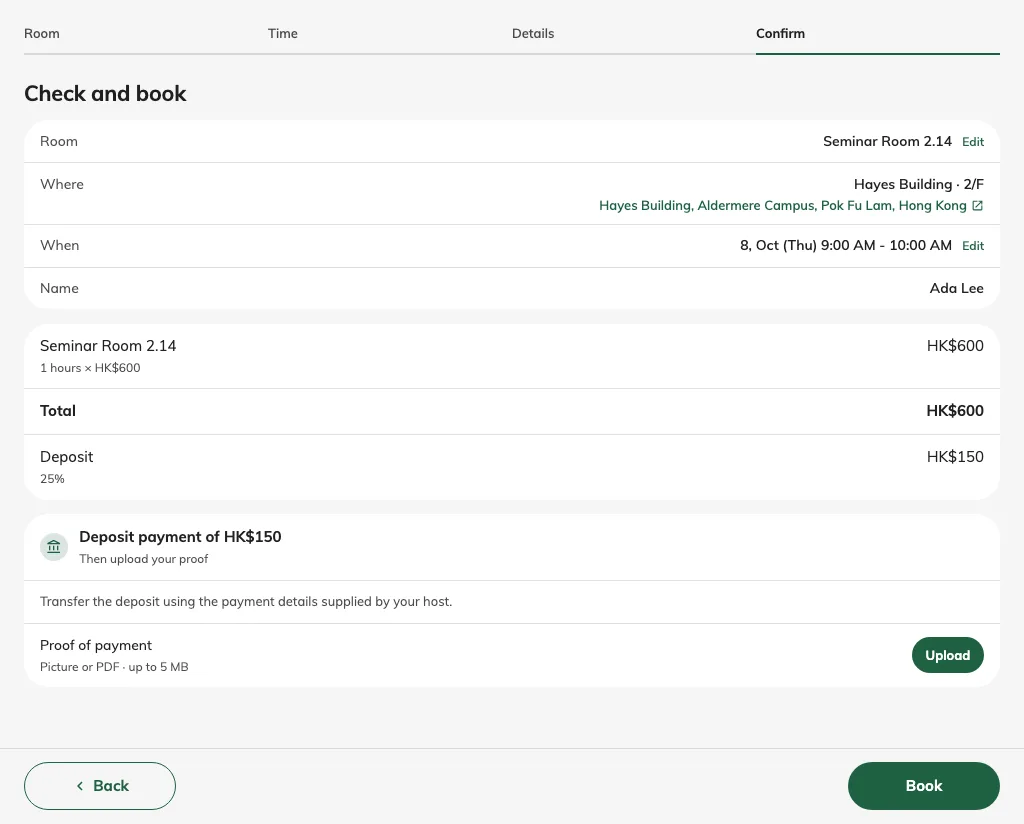Click the 'Check and book' heading
This screenshot has width=1024, height=824.
tap(105, 93)
